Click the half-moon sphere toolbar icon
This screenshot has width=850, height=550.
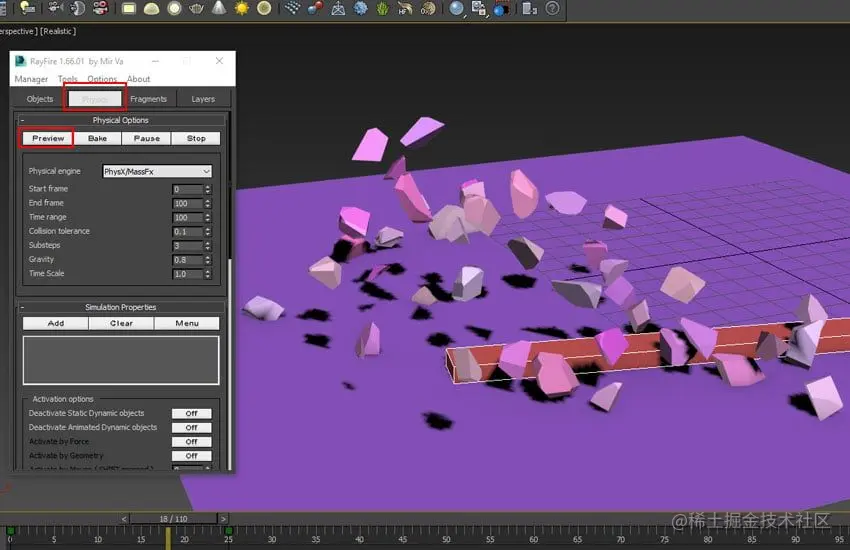coord(78,8)
